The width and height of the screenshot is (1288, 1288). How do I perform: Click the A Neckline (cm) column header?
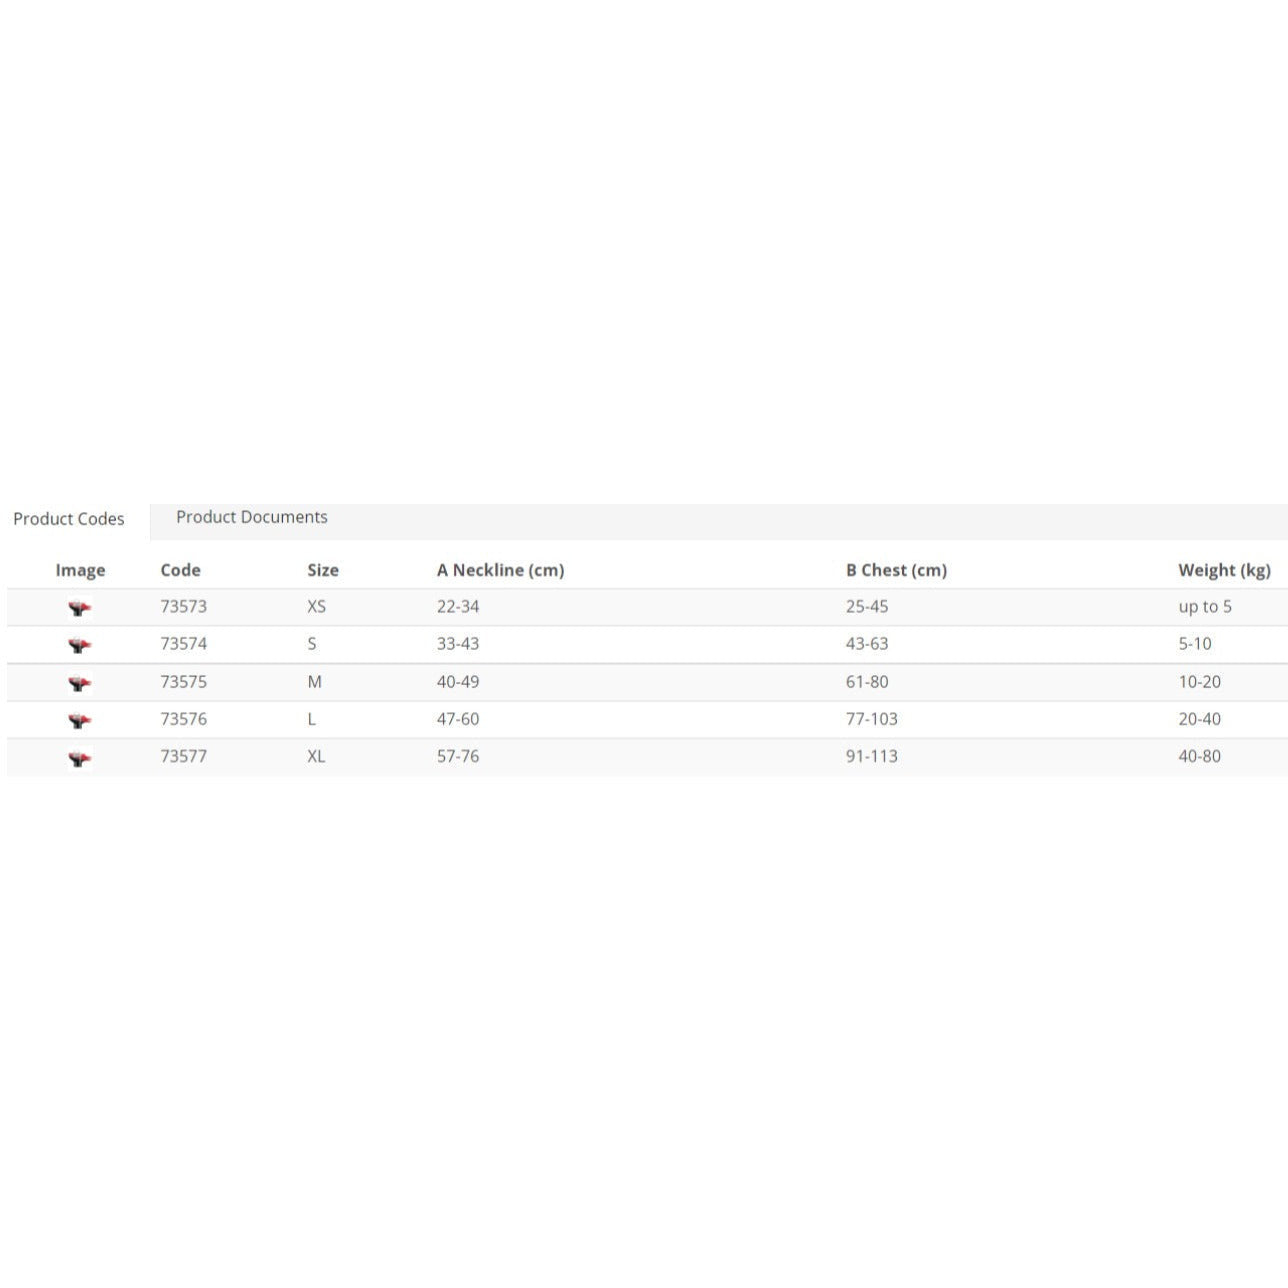pos(500,570)
